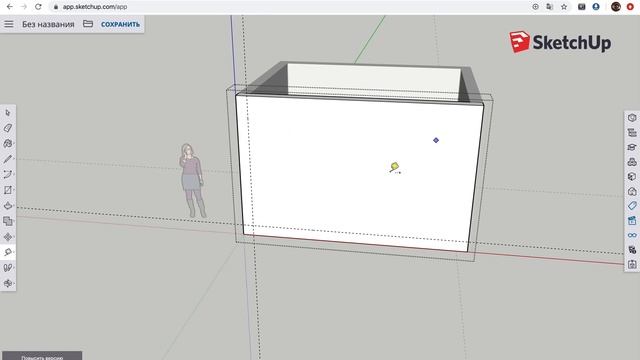Click the blue guide point on wall

(x=436, y=140)
